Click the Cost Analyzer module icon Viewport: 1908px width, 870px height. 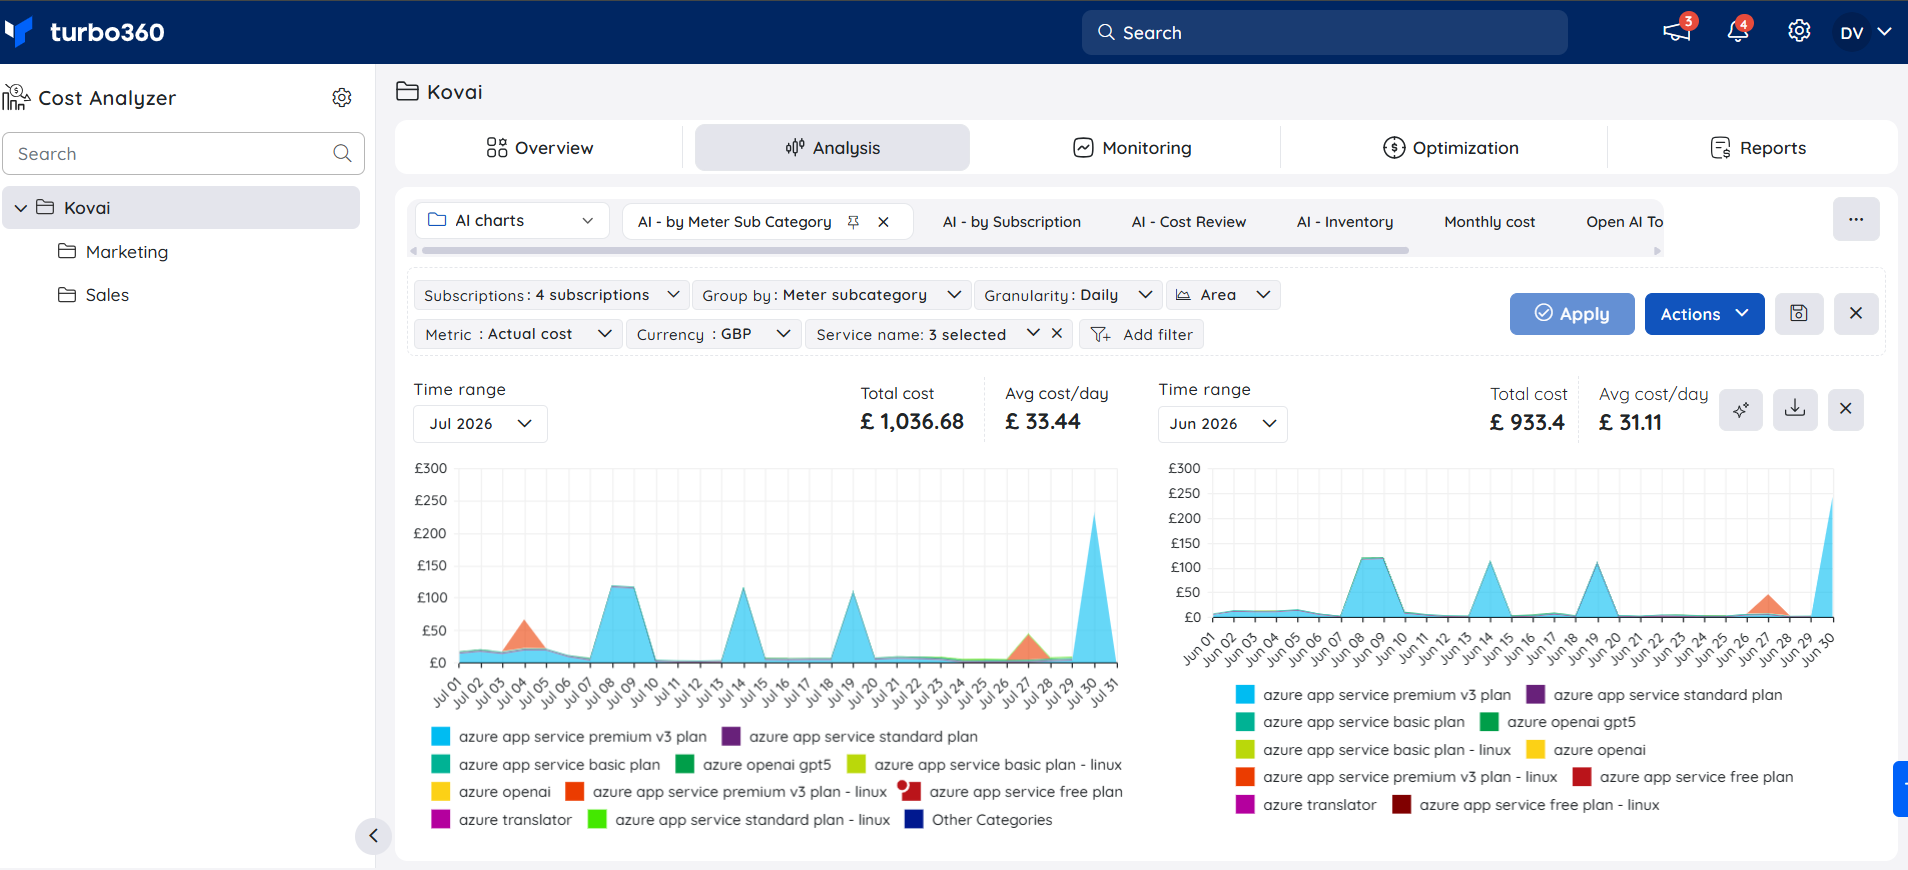pos(16,97)
